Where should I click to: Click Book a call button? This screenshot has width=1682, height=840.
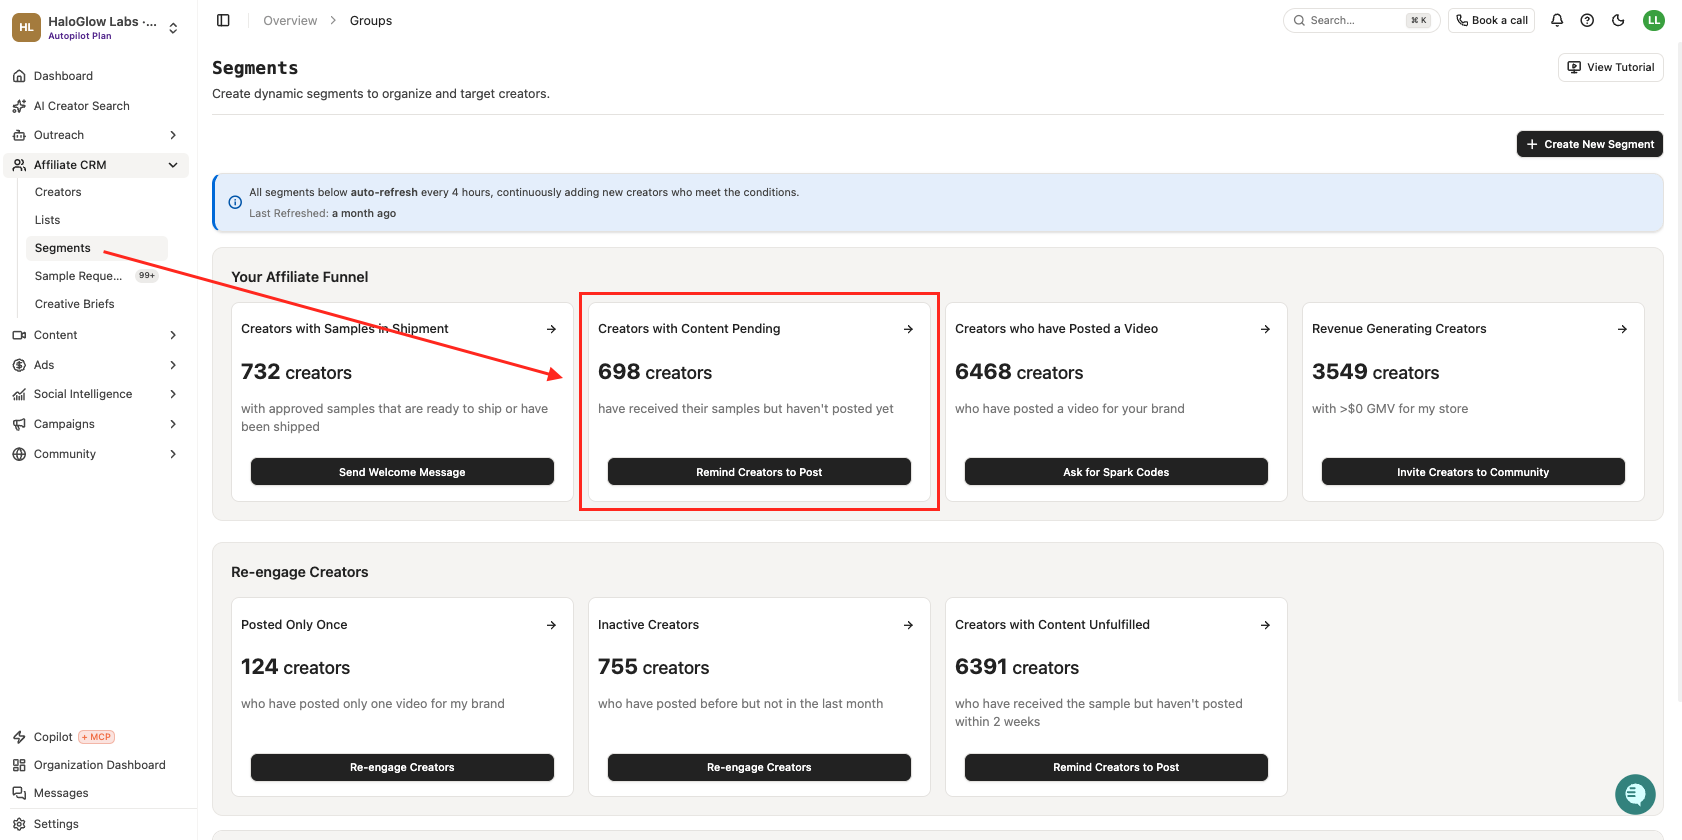[1492, 20]
